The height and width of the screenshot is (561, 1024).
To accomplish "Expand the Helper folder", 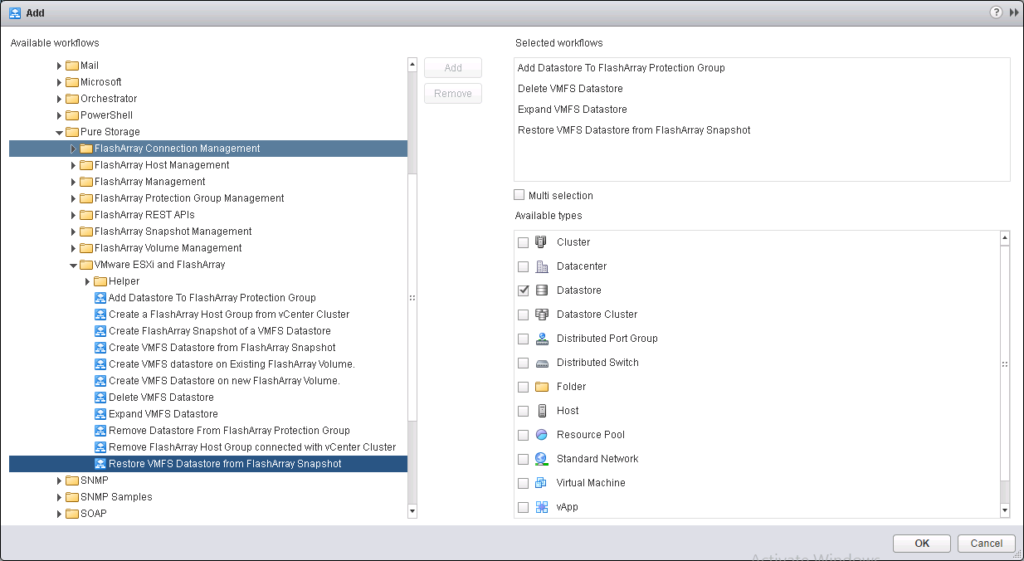I will 88,281.
